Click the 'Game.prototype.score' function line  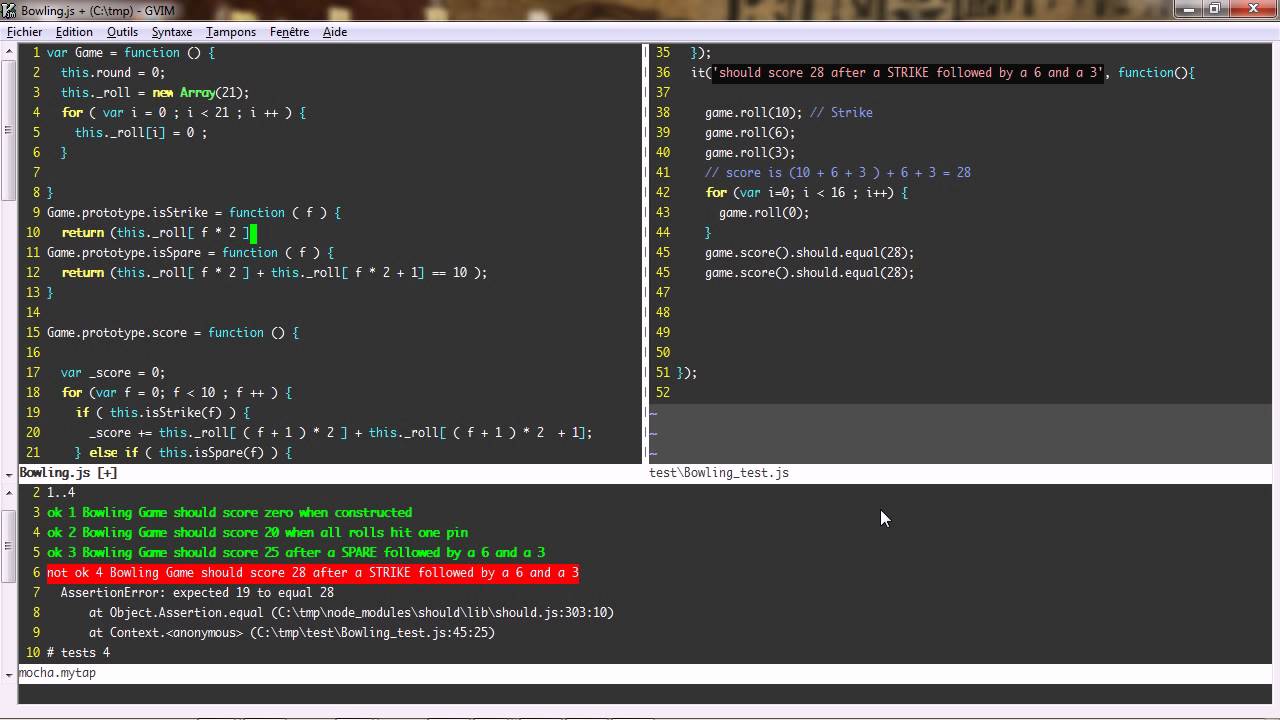[x=173, y=333]
